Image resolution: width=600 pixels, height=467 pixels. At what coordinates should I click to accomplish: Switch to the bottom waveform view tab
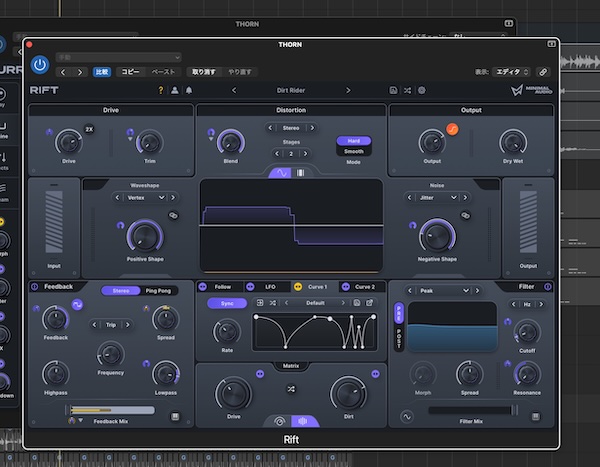(x=303, y=421)
